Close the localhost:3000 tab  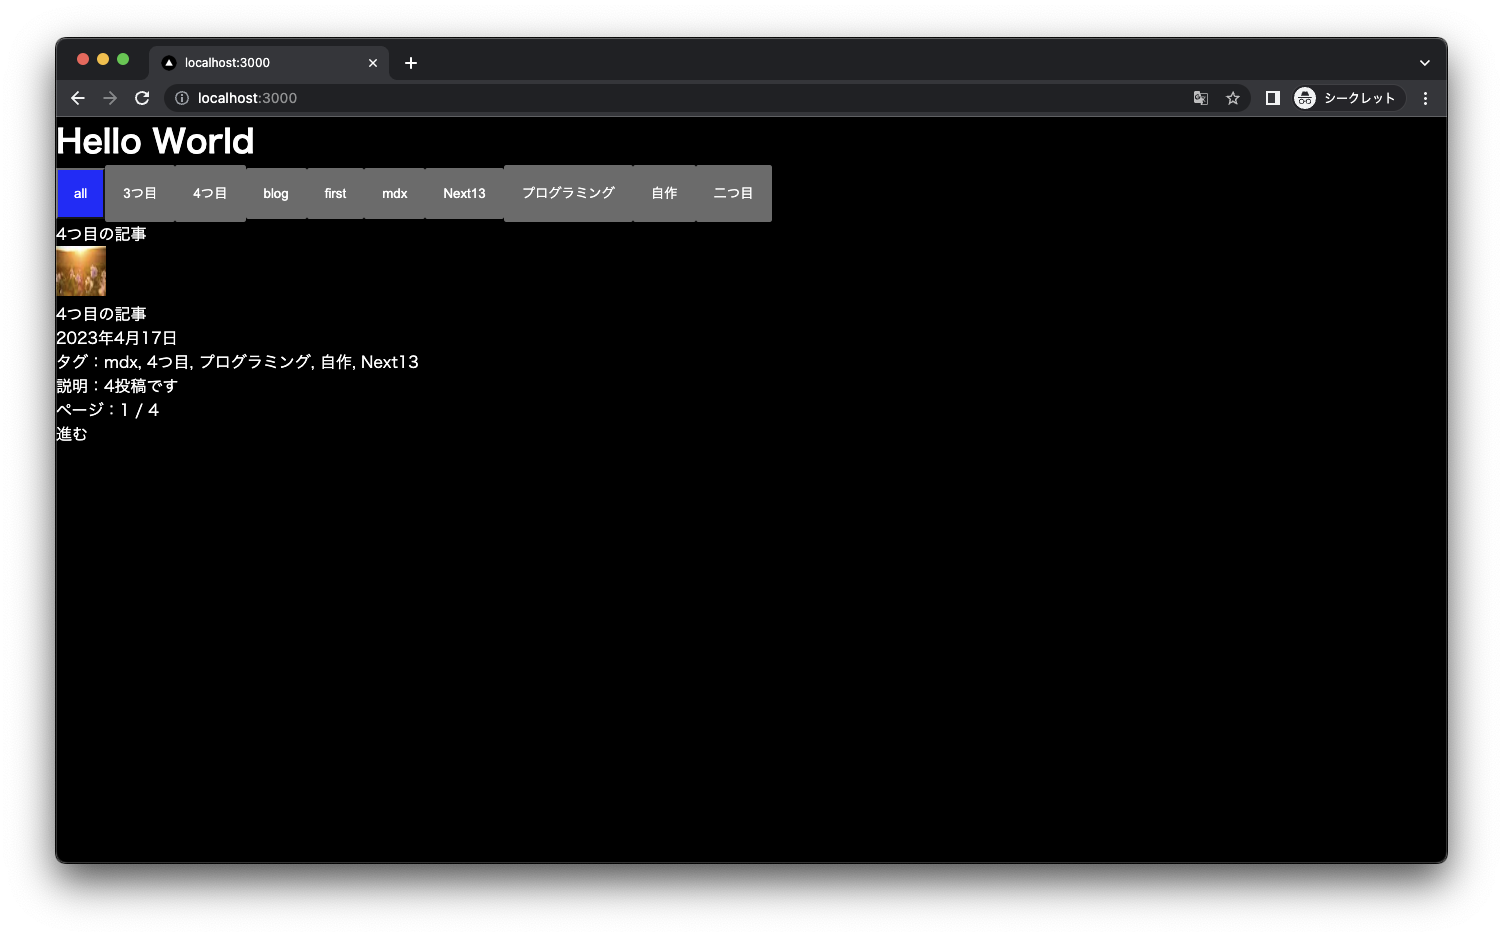pos(373,63)
